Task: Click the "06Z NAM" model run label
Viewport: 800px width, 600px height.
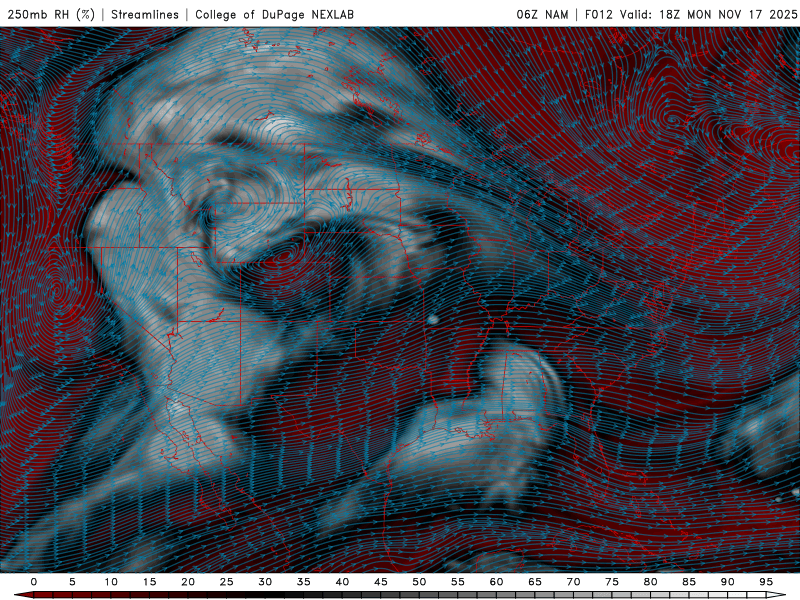Action: [x=542, y=14]
